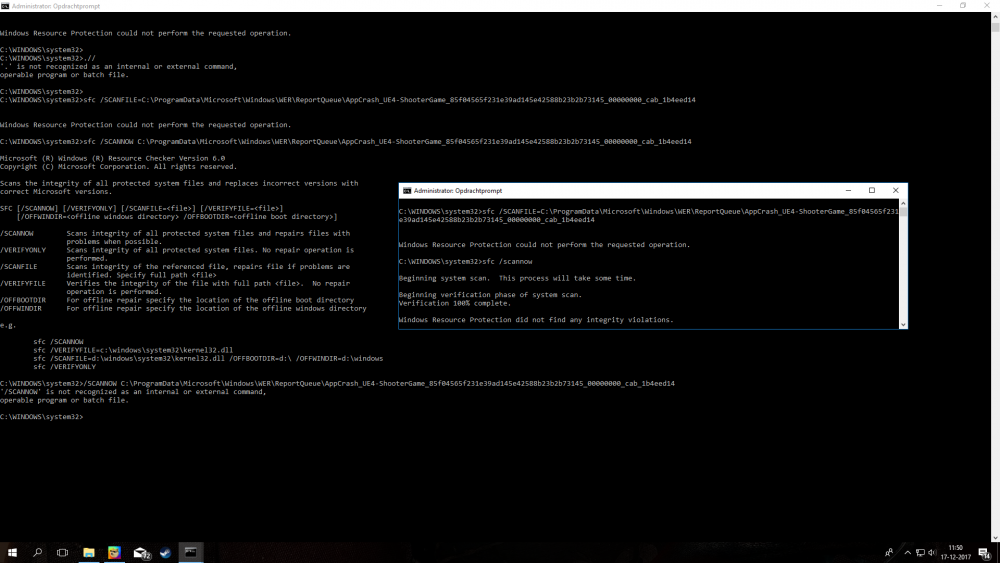The width and height of the screenshot is (1000, 563).
Task: Click the '/SCANFILE' option description row
Action: pyautogui.click(x=175, y=270)
